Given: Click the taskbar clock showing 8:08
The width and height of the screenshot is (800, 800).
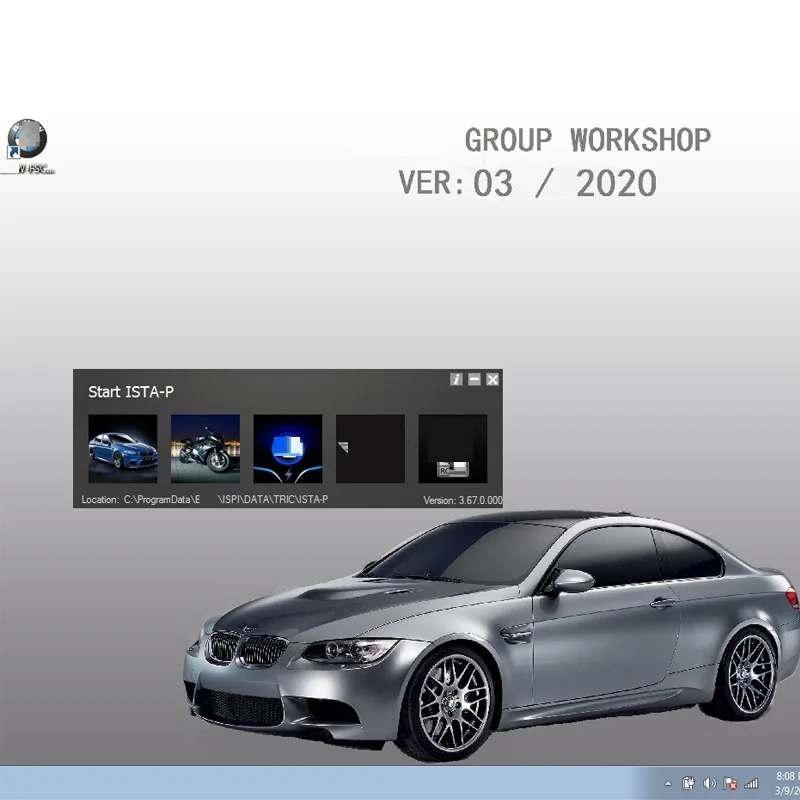Looking at the screenshot, I should coord(787,783).
